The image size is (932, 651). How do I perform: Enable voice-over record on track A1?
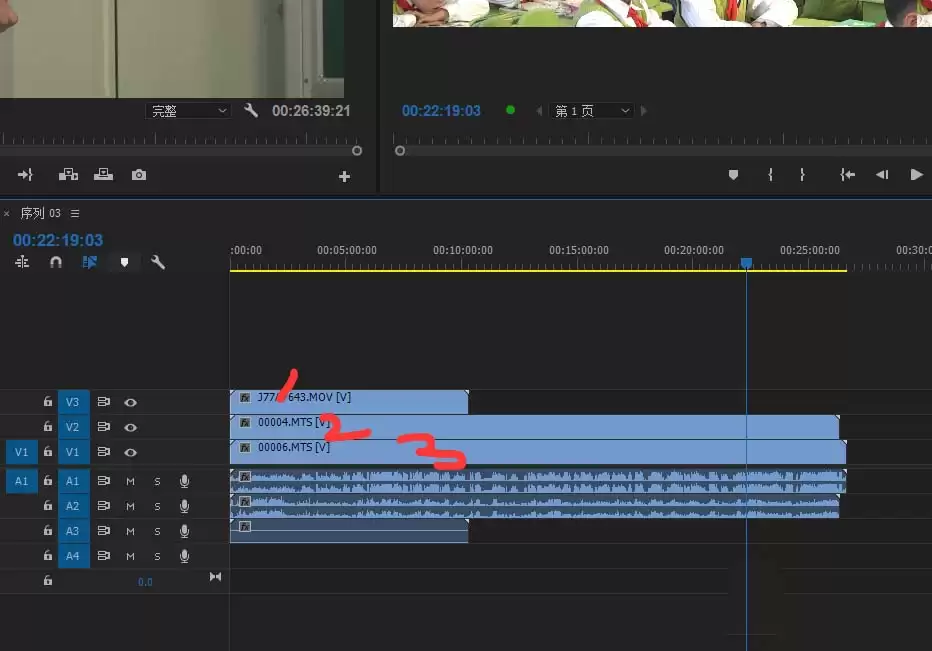coord(184,481)
